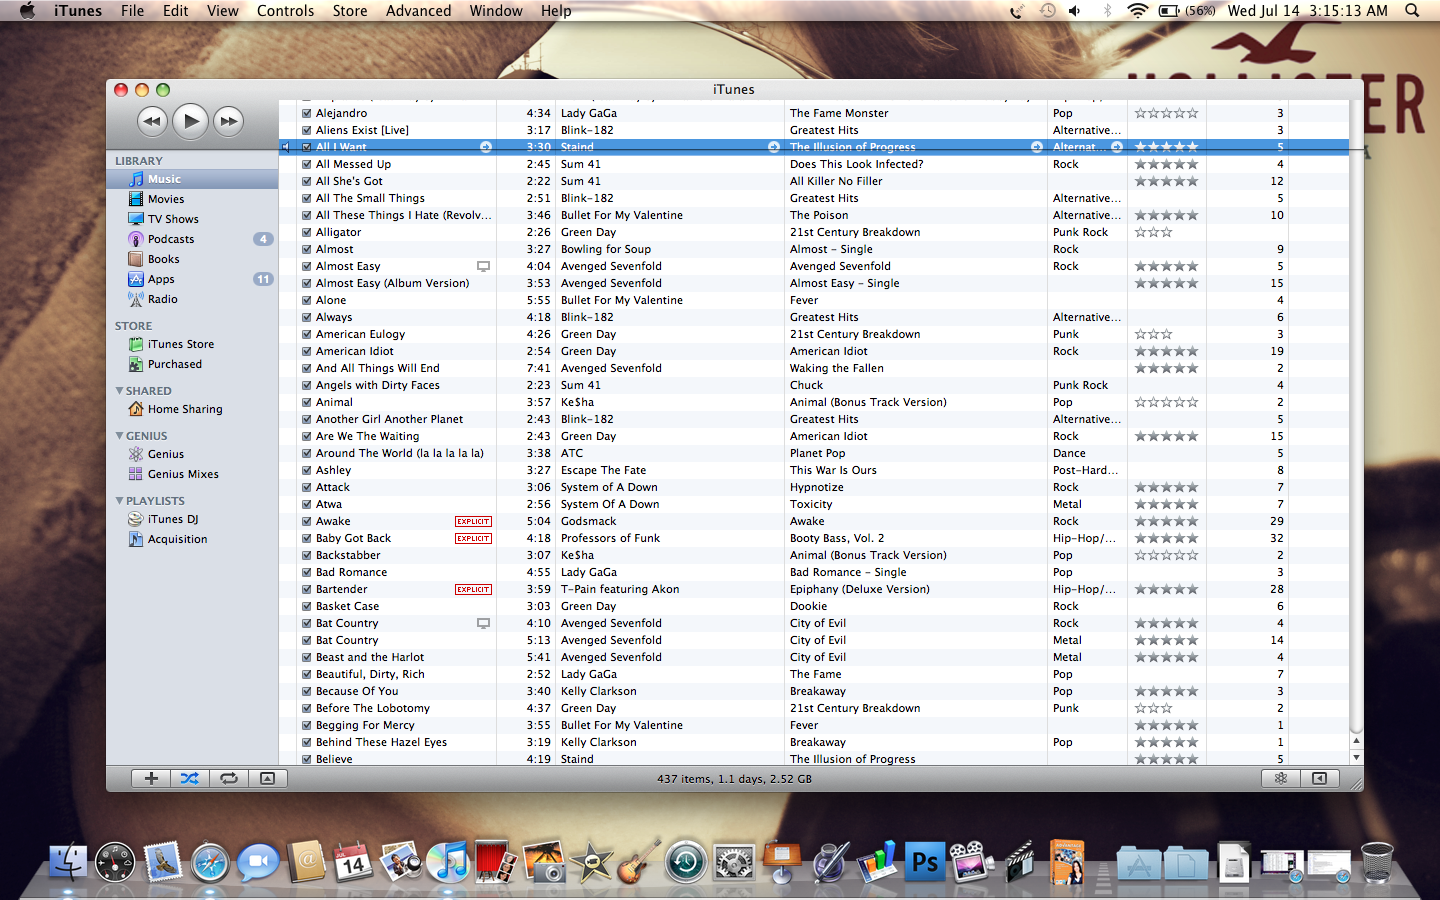Screen dimensions: 1440x900
Task: Open Safari from the Dock
Action: click(210, 862)
